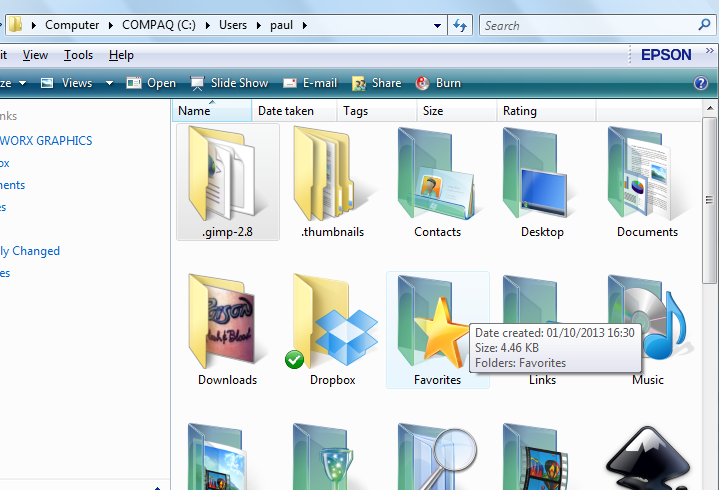This screenshot has height=490, width=719.
Task: Sort by the Tags column header
Action: (376, 111)
